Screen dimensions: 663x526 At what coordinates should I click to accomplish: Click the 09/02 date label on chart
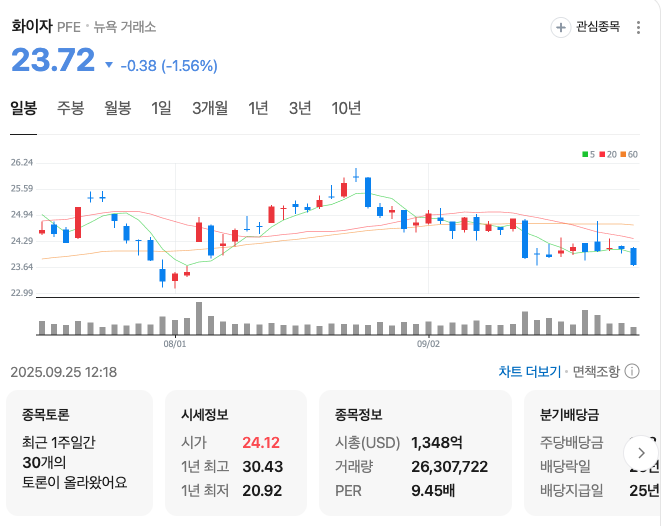click(428, 344)
